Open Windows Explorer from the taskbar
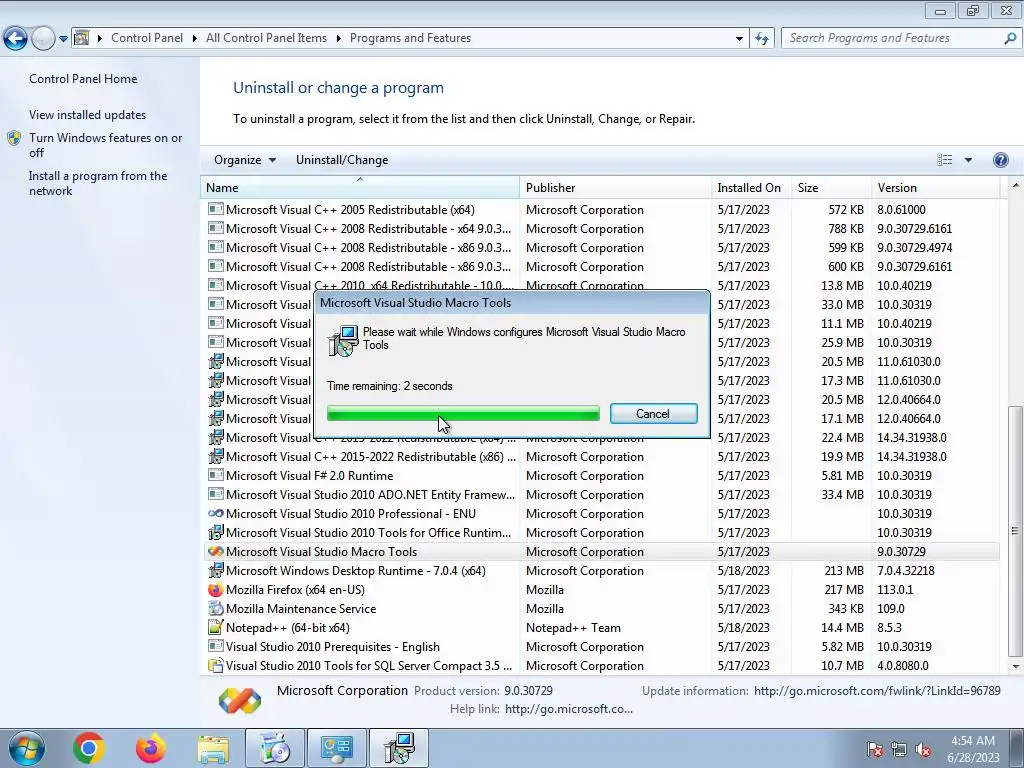 pos(213,748)
